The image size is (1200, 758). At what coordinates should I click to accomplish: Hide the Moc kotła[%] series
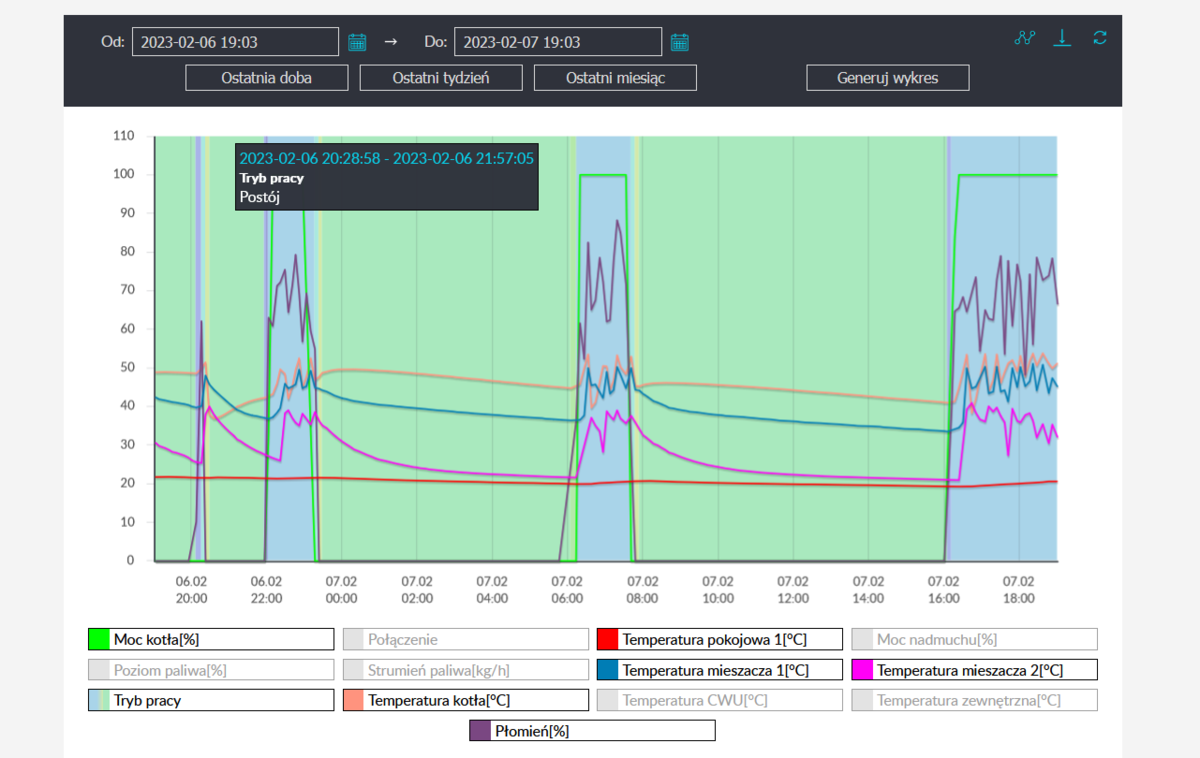(x=211, y=640)
